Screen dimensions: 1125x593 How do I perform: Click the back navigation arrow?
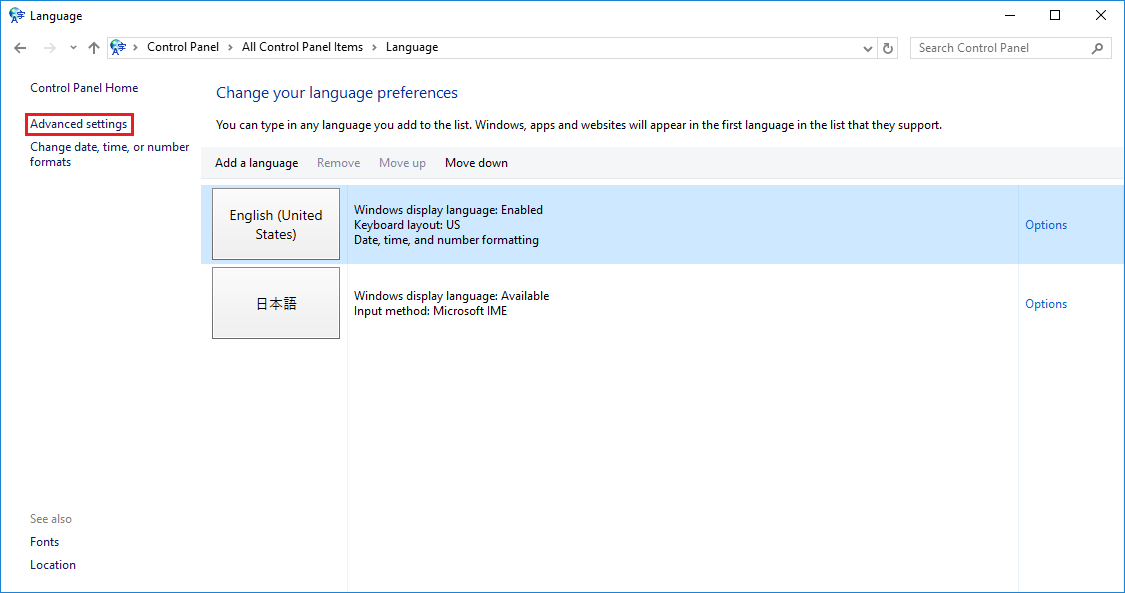(20, 48)
